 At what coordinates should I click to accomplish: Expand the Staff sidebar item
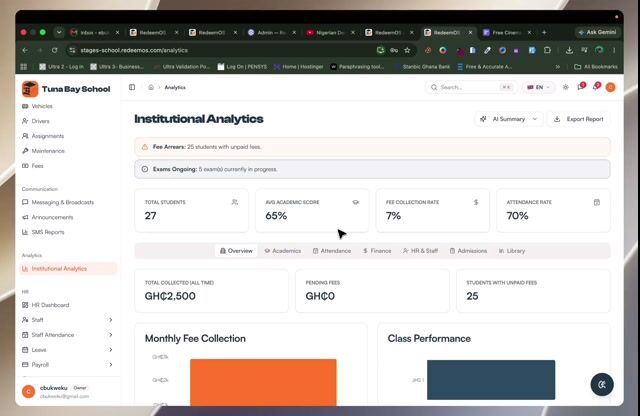67,320
